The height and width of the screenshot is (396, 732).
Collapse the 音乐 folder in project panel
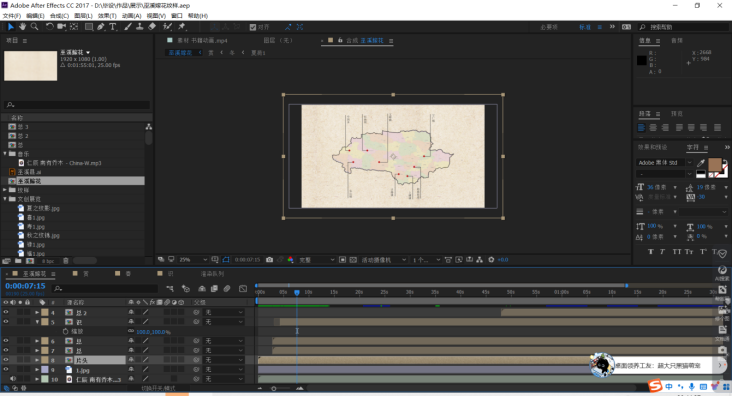[x=5, y=154]
